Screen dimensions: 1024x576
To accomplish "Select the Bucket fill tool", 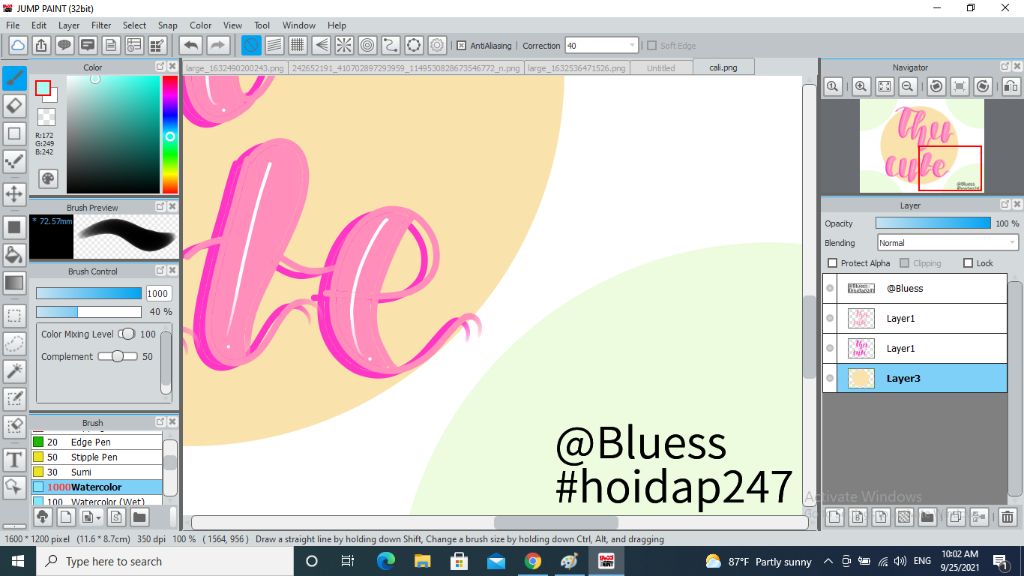I will tap(14, 255).
